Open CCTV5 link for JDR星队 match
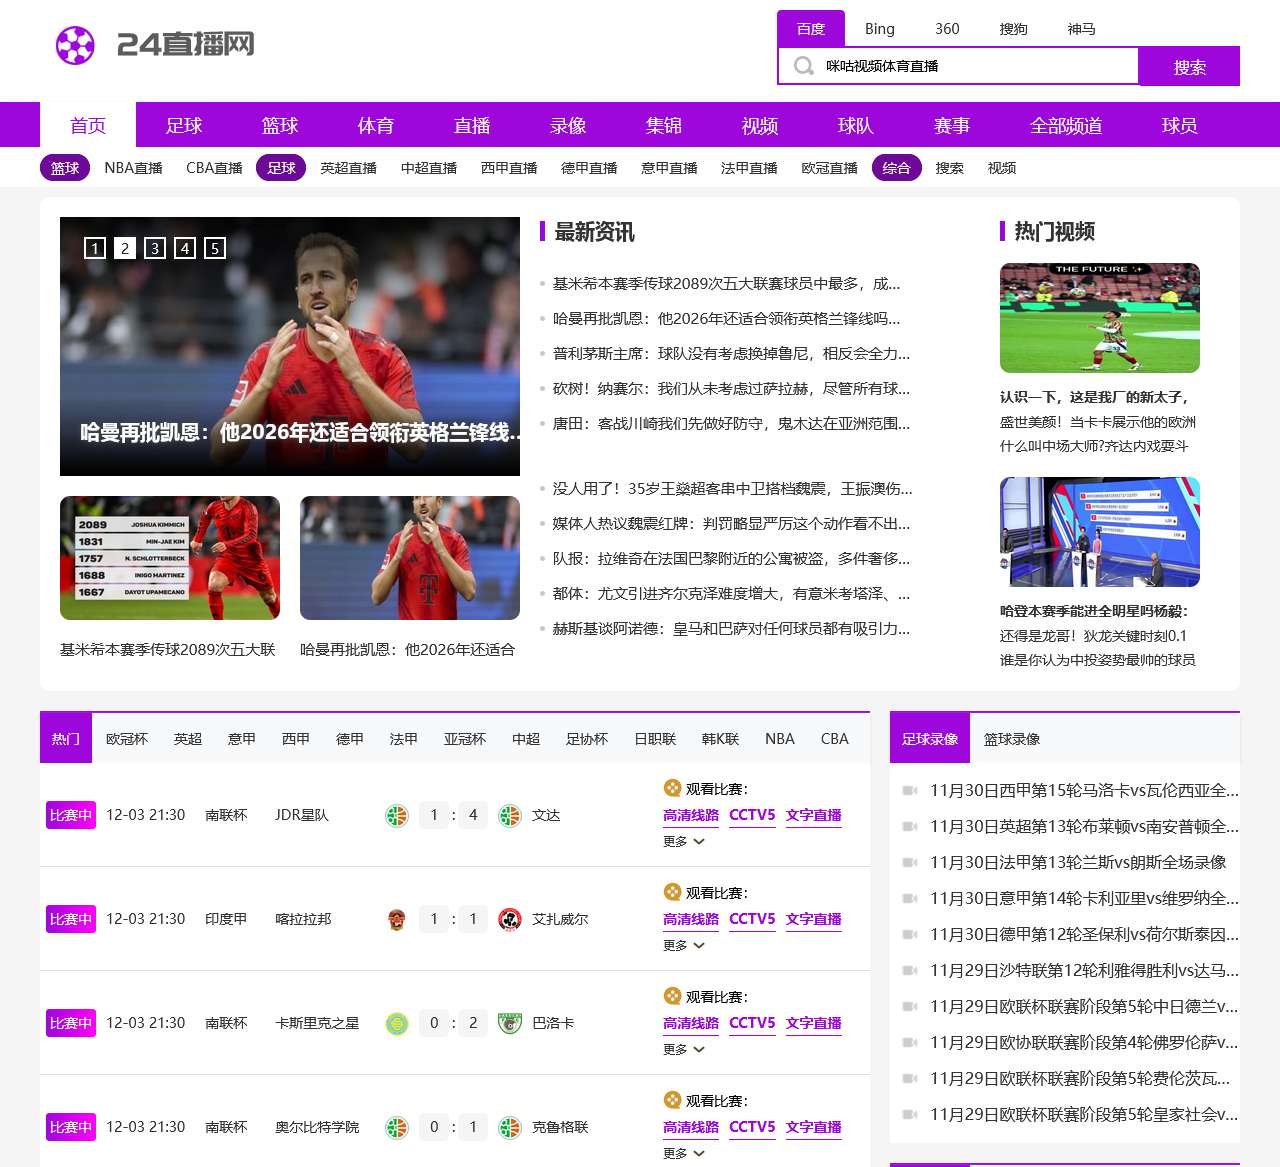Screen dimensions: 1280x1167 point(752,815)
